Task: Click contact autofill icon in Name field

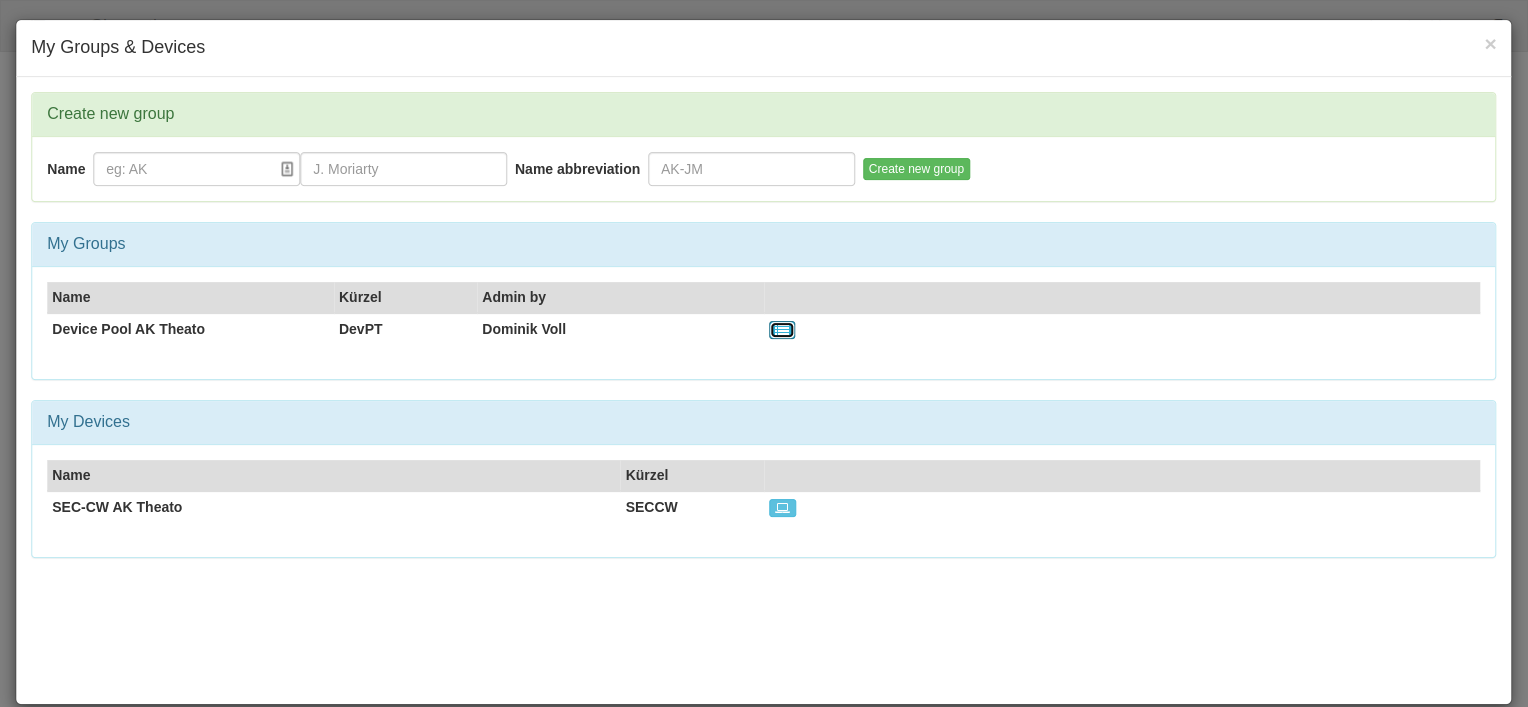Action: [x=287, y=169]
